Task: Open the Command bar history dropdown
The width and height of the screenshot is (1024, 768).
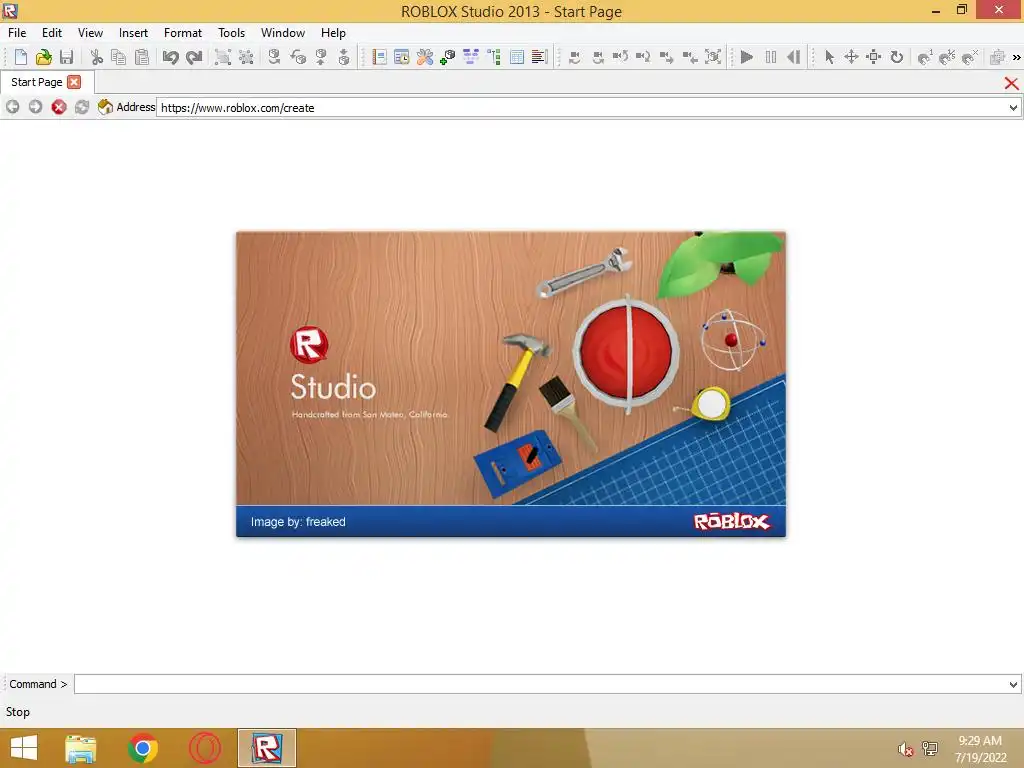Action: [1013, 684]
